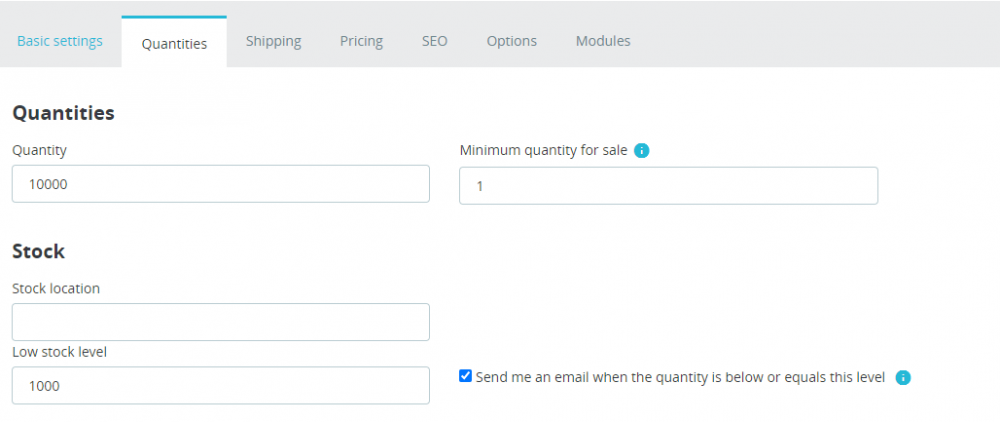Click the info icon beside Minimum quantity for sale
This screenshot has height=422, width=1000.
642,150
